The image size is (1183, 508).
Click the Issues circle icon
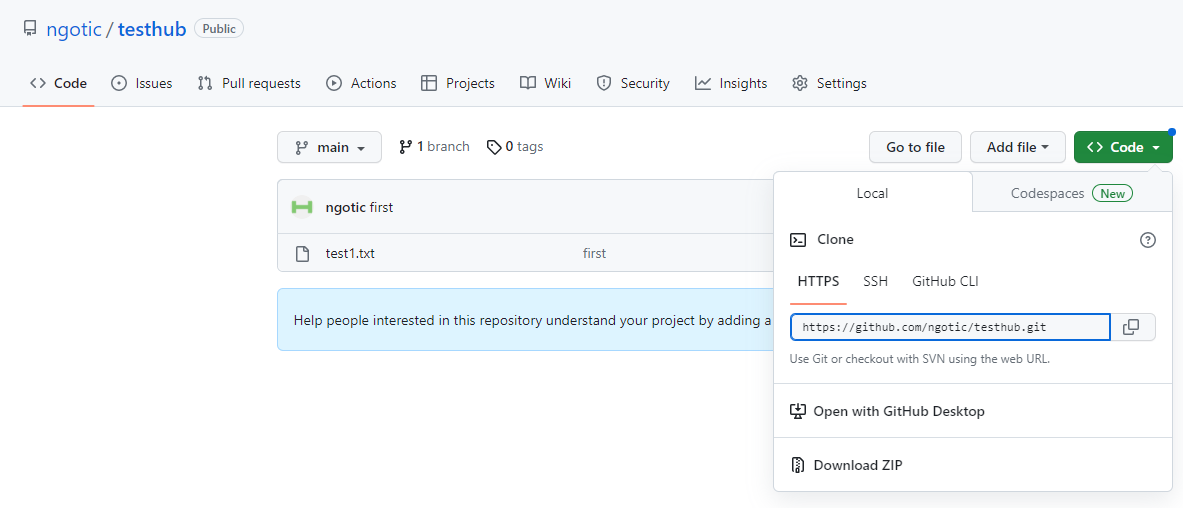(x=118, y=83)
